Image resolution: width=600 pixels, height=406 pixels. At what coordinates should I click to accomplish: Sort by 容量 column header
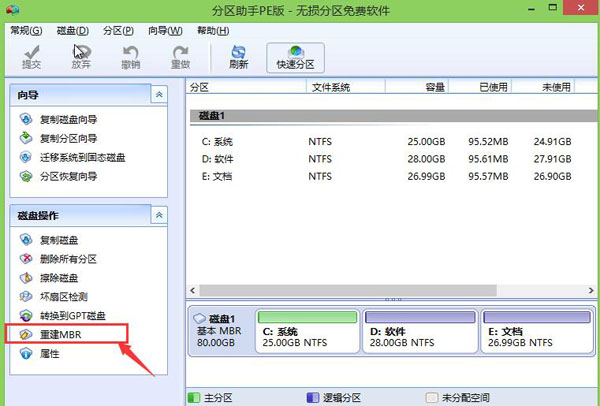[417, 87]
